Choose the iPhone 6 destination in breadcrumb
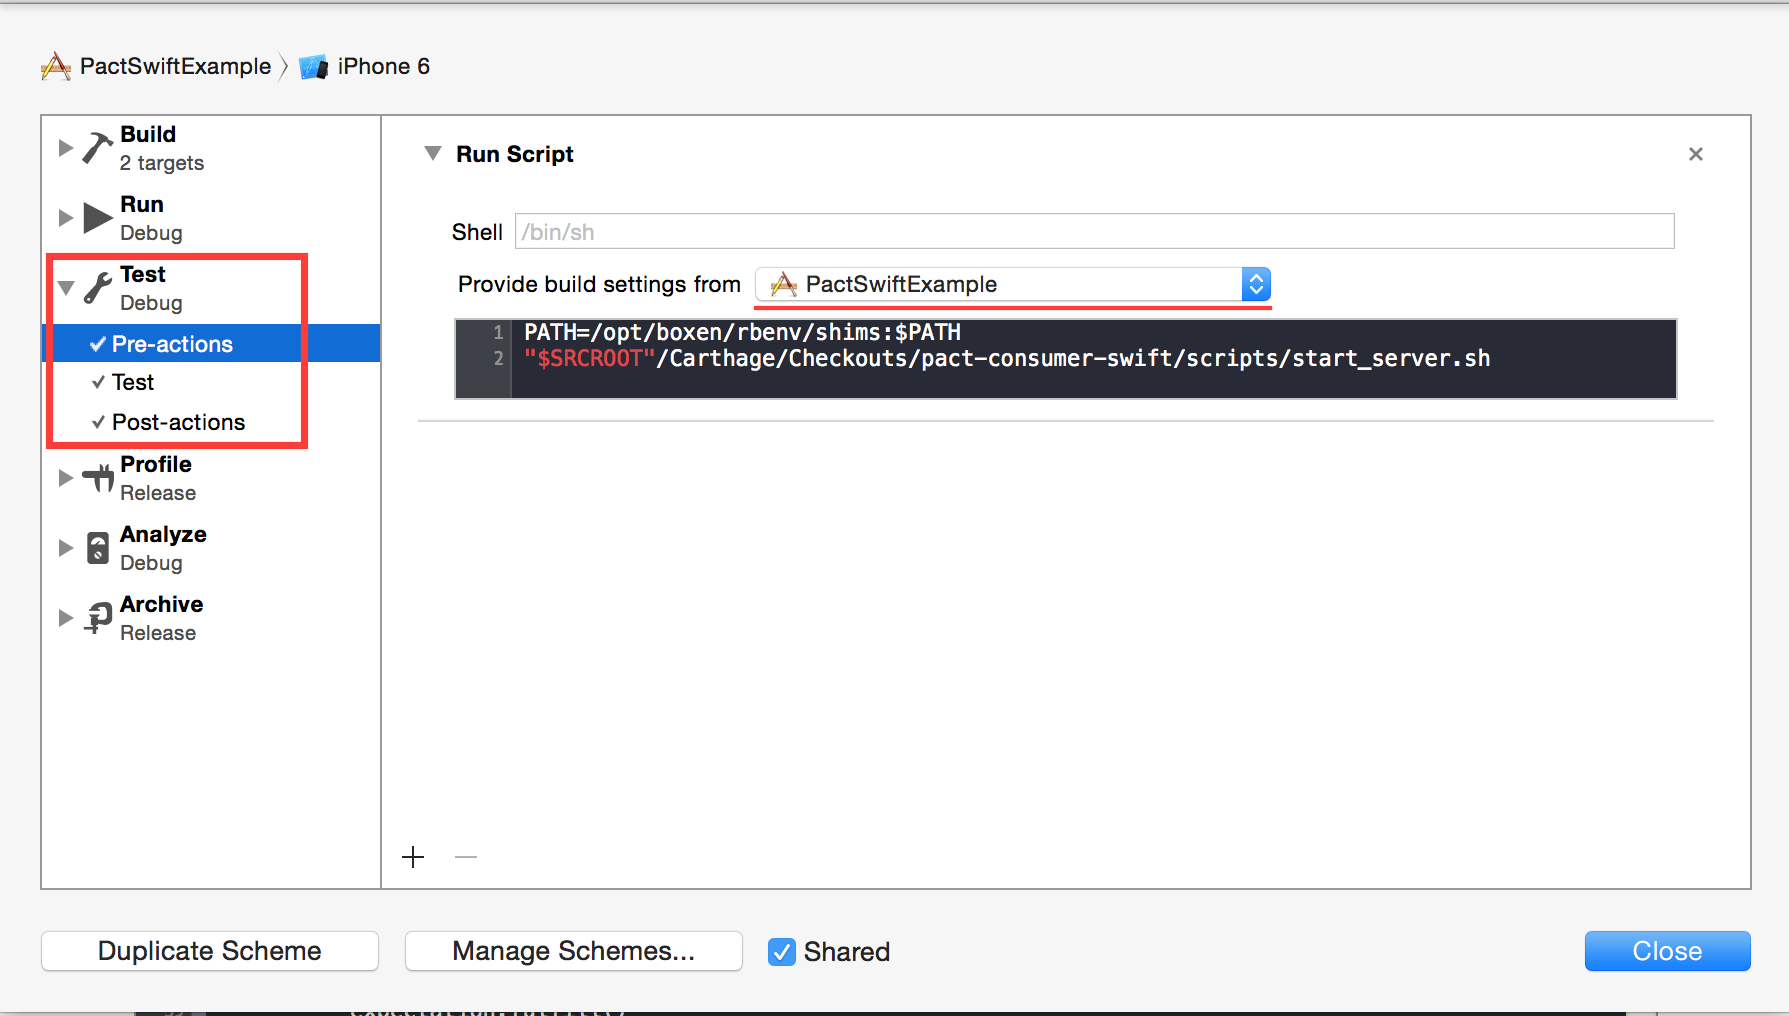The height and width of the screenshot is (1016, 1789). 383,67
